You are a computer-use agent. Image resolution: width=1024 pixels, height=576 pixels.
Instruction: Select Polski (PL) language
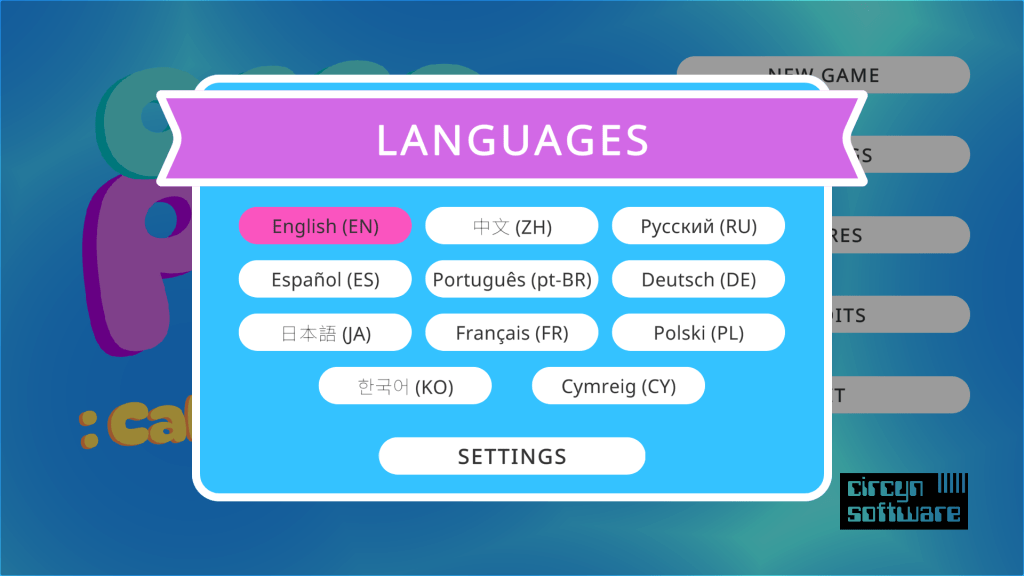point(698,333)
